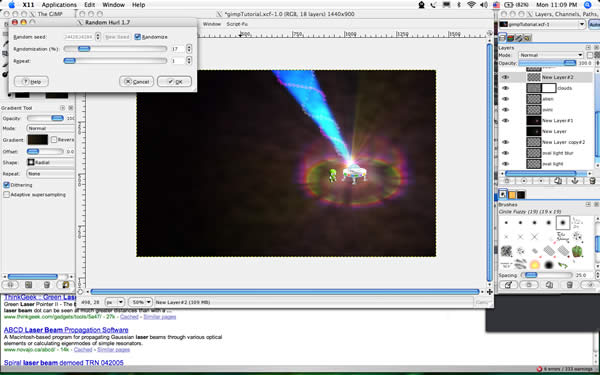Hide the oval light blur layer eye

coord(505,153)
